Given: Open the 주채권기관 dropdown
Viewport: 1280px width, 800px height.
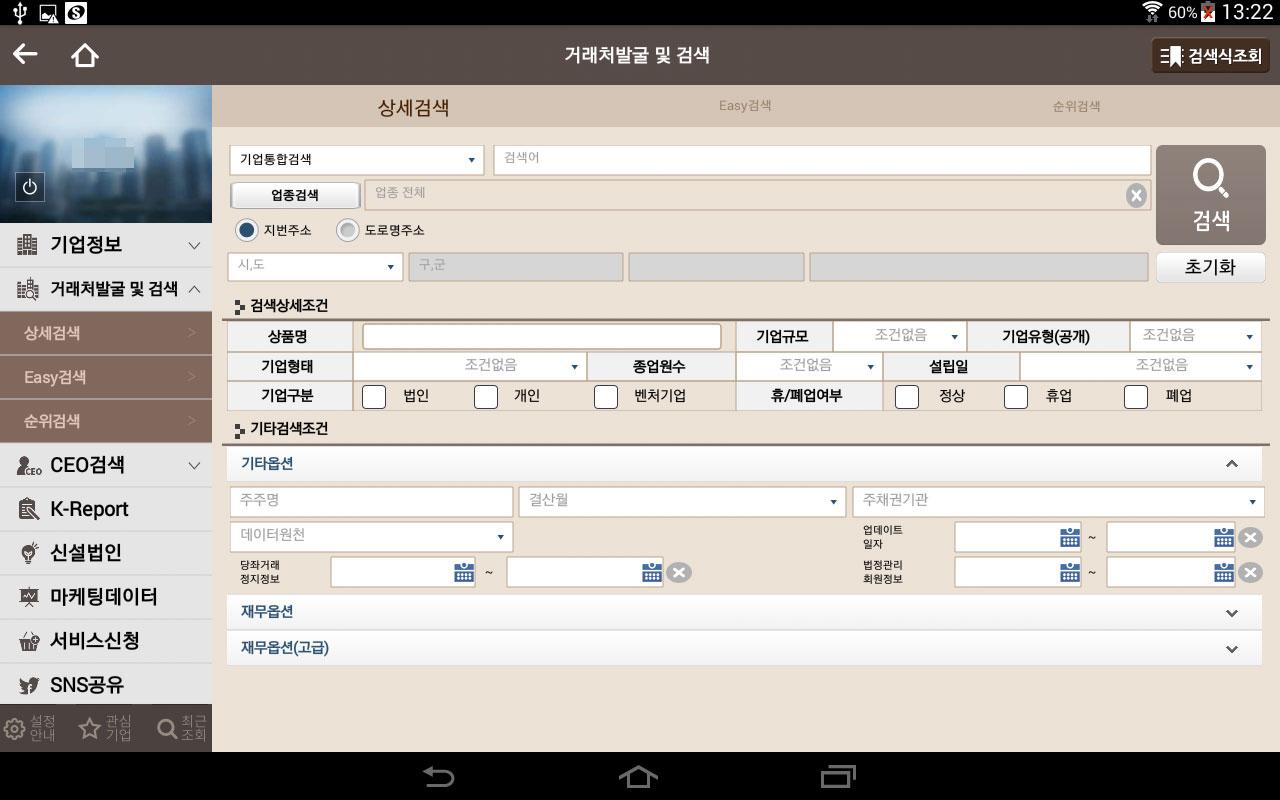Looking at the screenshot, I should click(x=1058, y=500).
